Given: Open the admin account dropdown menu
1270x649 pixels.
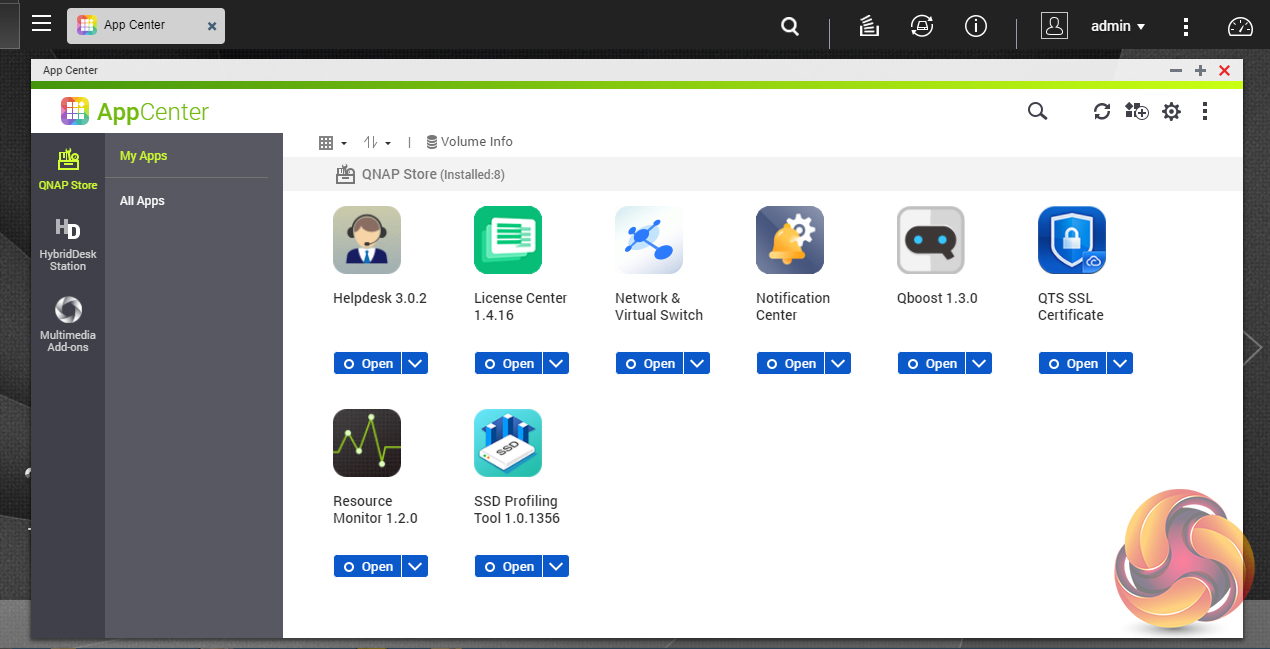Looking at the screenshot, I should pyautogui.click(x=1118, y=27).
